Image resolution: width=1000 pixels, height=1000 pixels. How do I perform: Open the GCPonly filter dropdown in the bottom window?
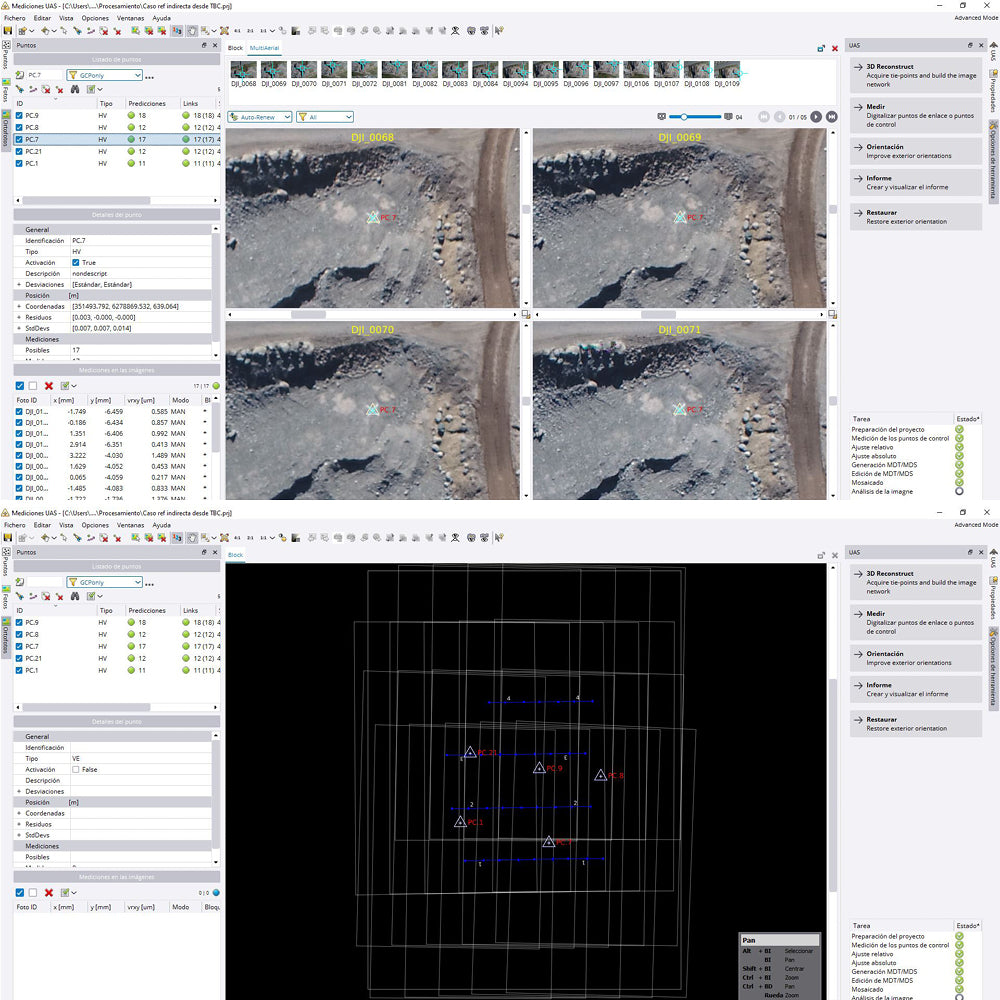[105, 582]
